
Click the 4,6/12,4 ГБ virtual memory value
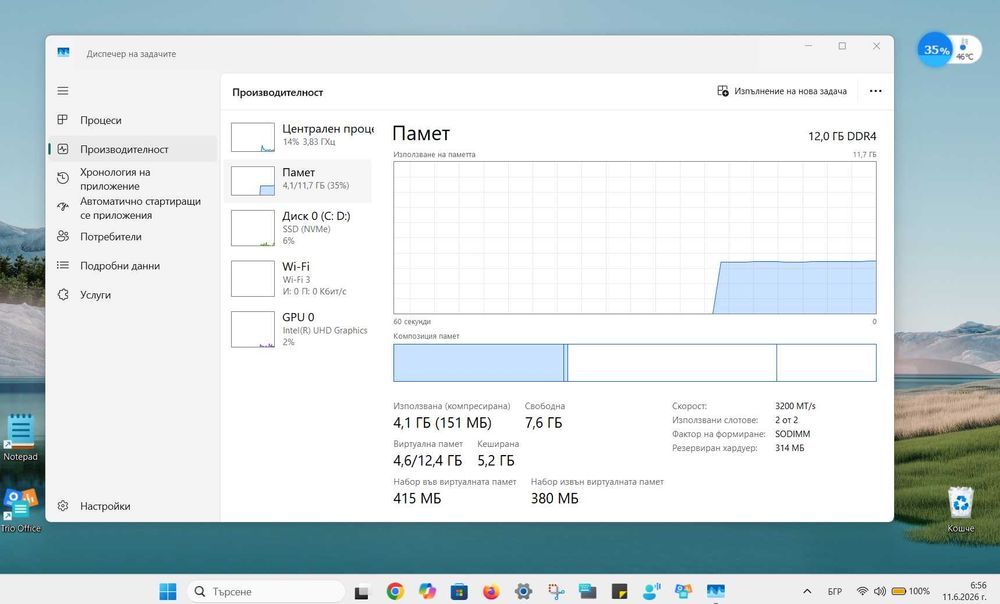[x=427, y=460]
